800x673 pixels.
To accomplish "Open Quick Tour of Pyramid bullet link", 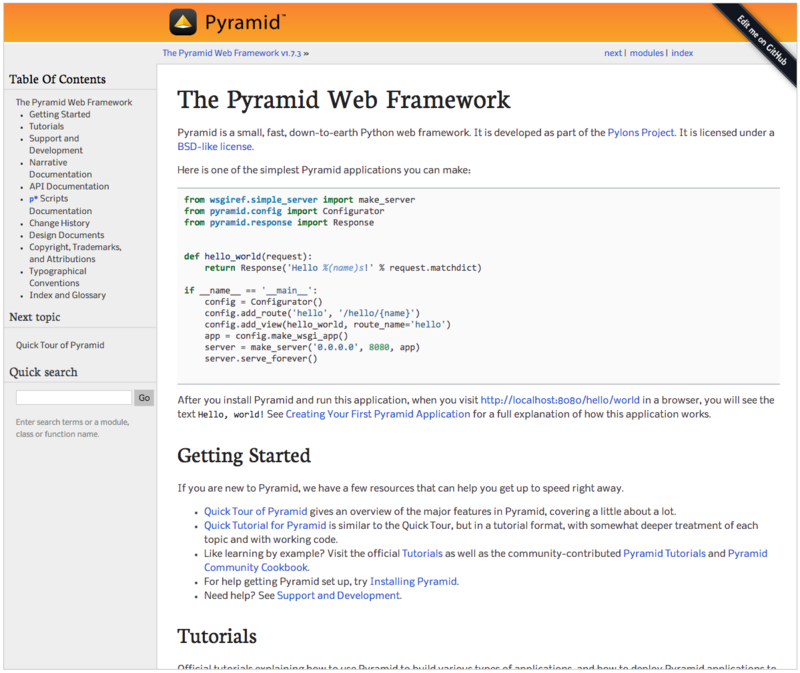I will click(x=256, y=511).
